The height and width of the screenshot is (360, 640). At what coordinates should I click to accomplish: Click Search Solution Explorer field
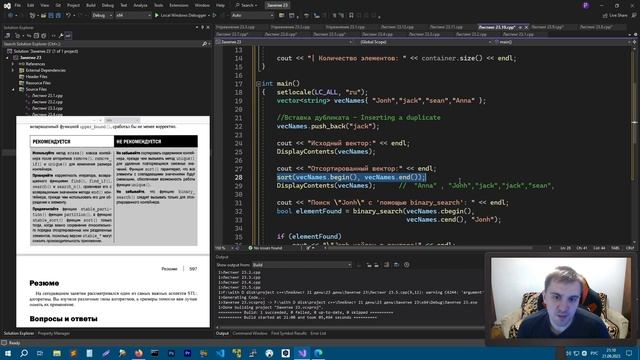coord(102,44)
